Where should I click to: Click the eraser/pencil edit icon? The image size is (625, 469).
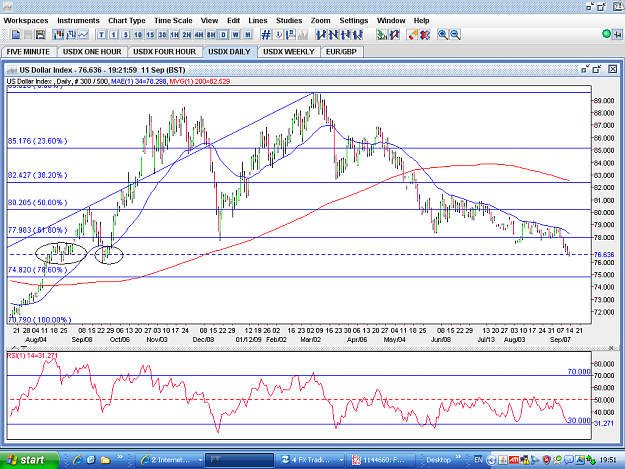[x=413, y=35]
